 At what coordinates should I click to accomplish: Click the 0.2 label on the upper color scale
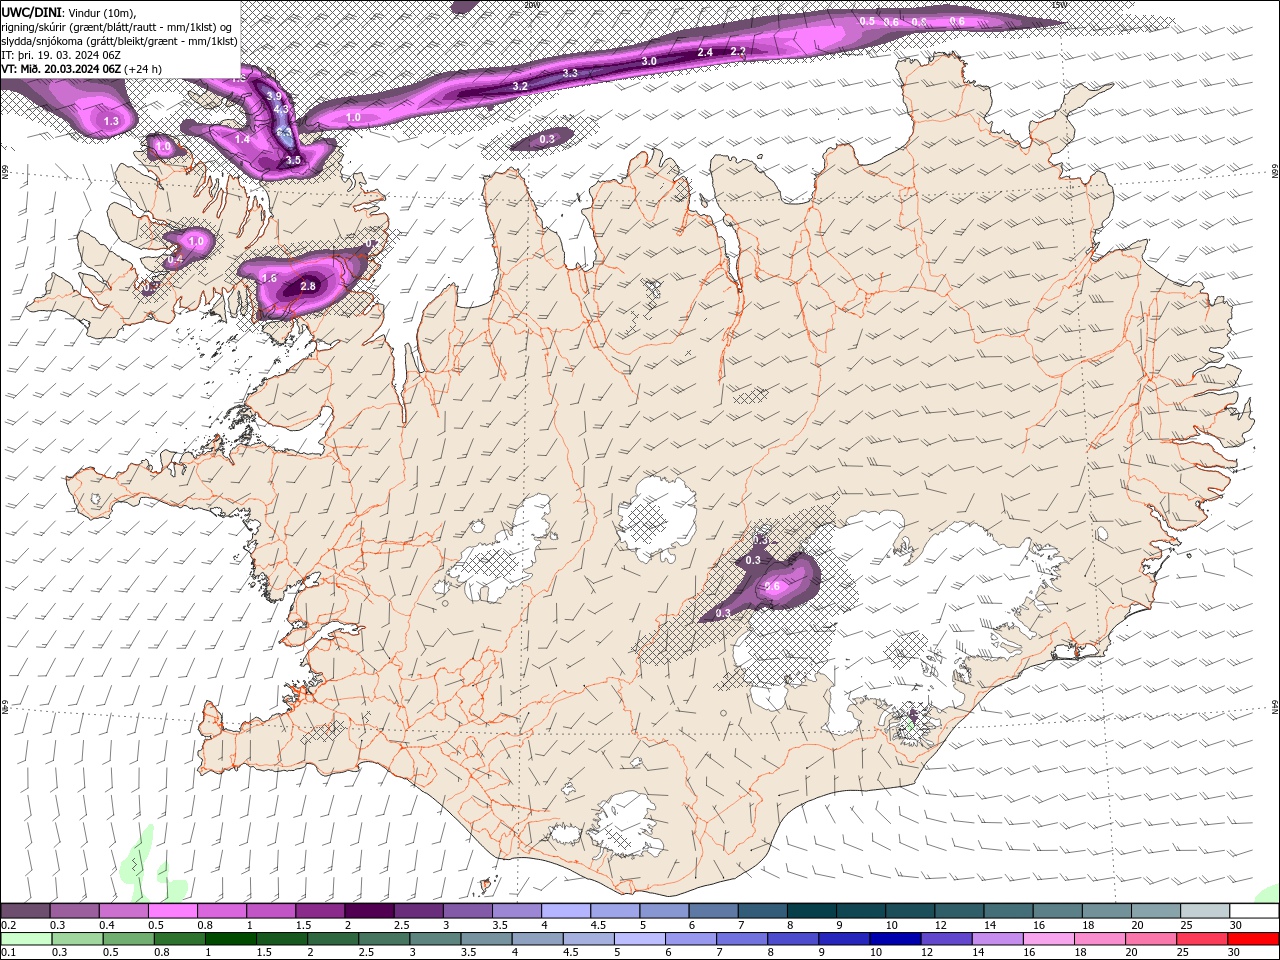[x=8, y=925]
